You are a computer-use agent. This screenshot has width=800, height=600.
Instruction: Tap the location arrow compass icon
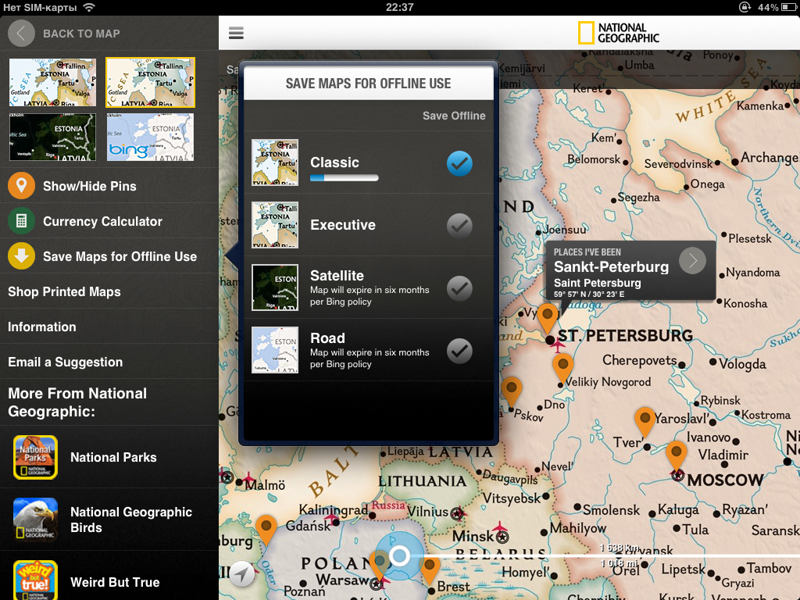242,575
